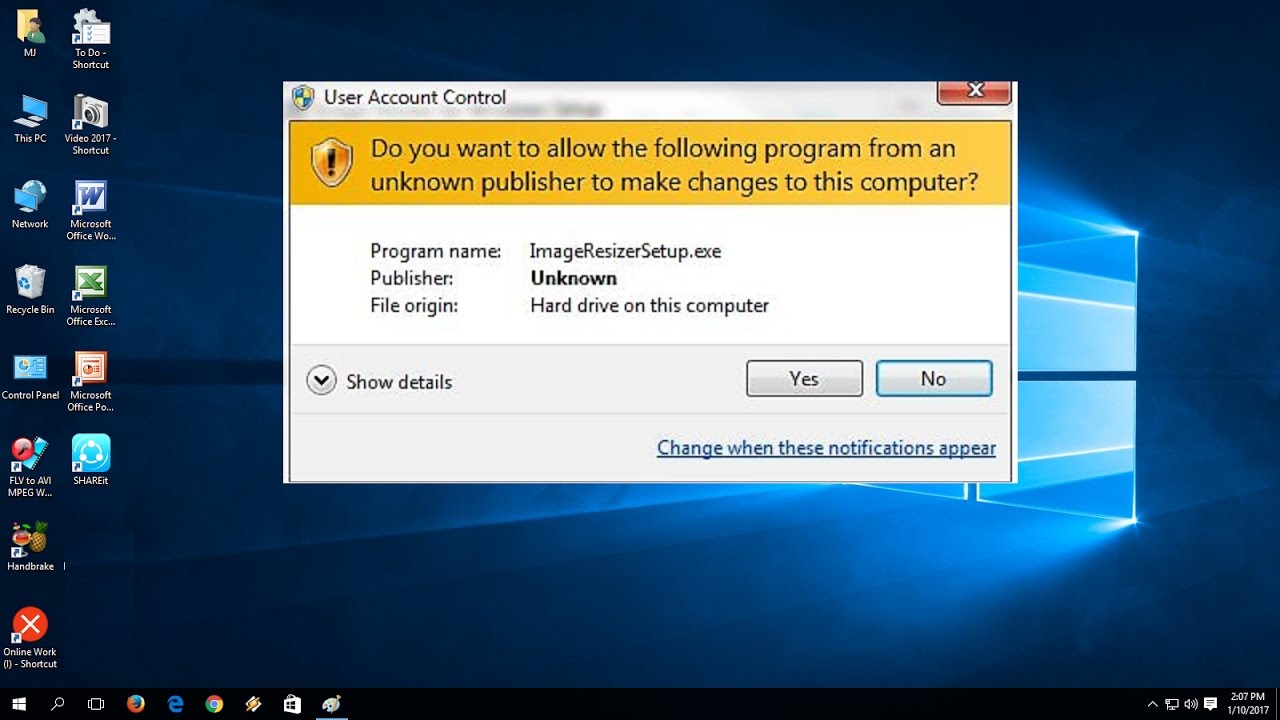Select the FLV to AVI MPEG shortcut
This screenshot has height=720, width=1280.
click(30, 467)
